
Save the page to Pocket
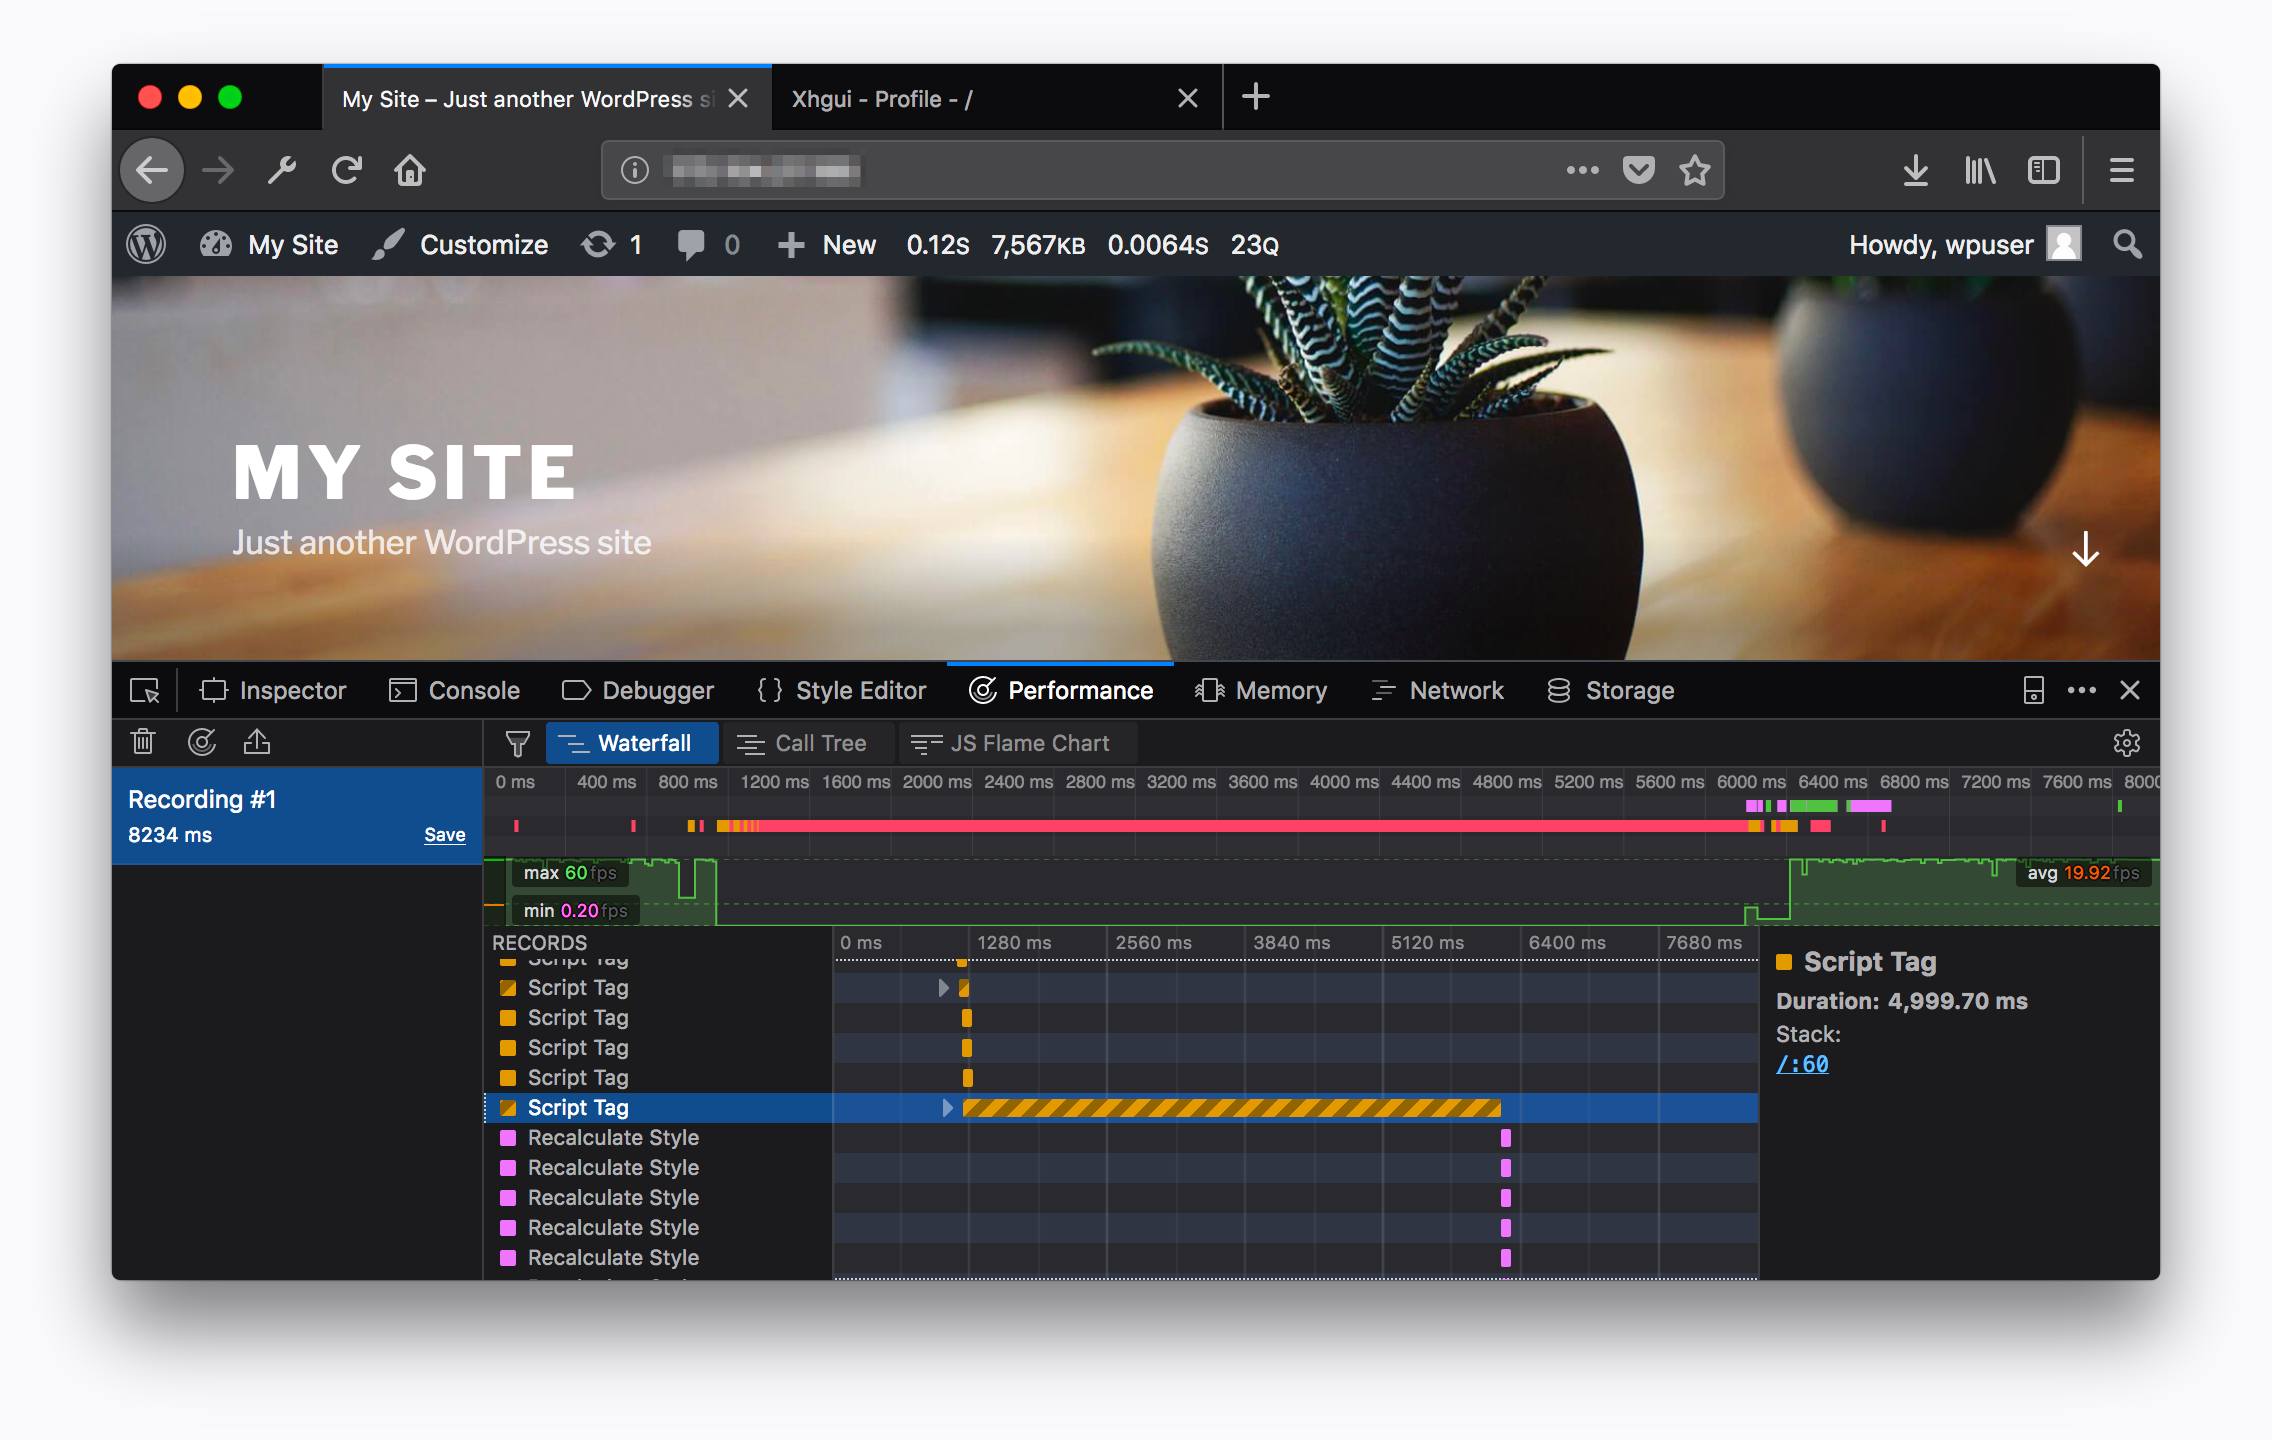click(1637, 170)
